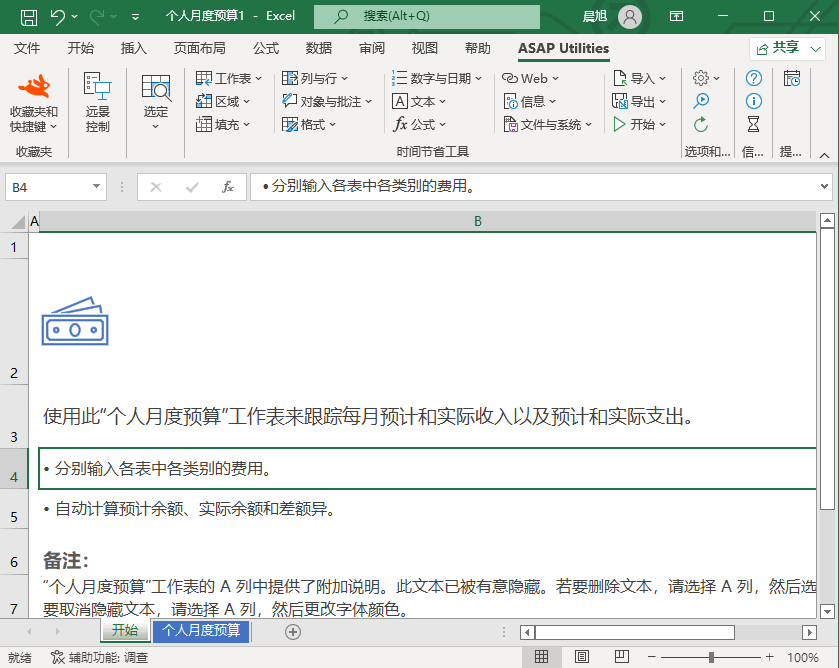839x668 pixels.
Task: Open the 文件 tab
Action: (27, 48)
